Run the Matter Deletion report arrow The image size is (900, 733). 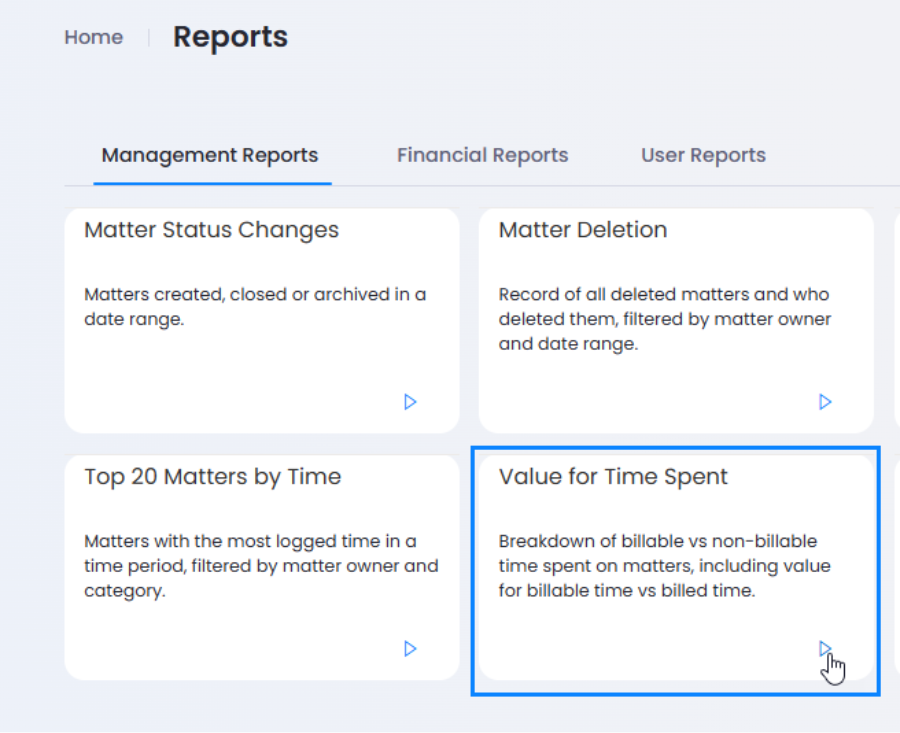tap(825, 402)
